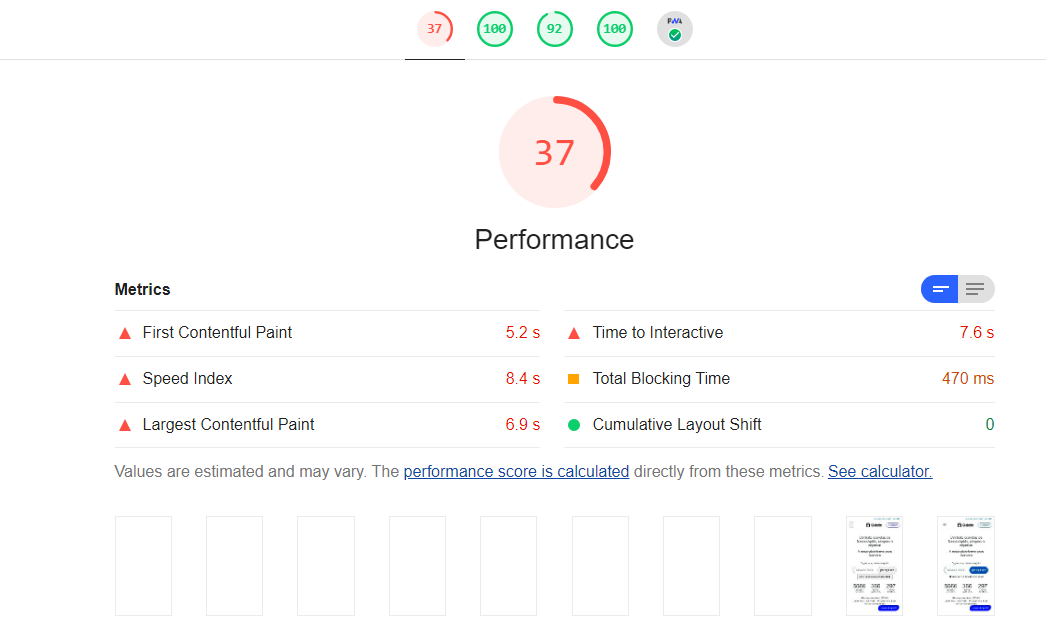This screenshot has width=1046, height=639.
Task: Click the PWA badge icon
Action: 675,29
